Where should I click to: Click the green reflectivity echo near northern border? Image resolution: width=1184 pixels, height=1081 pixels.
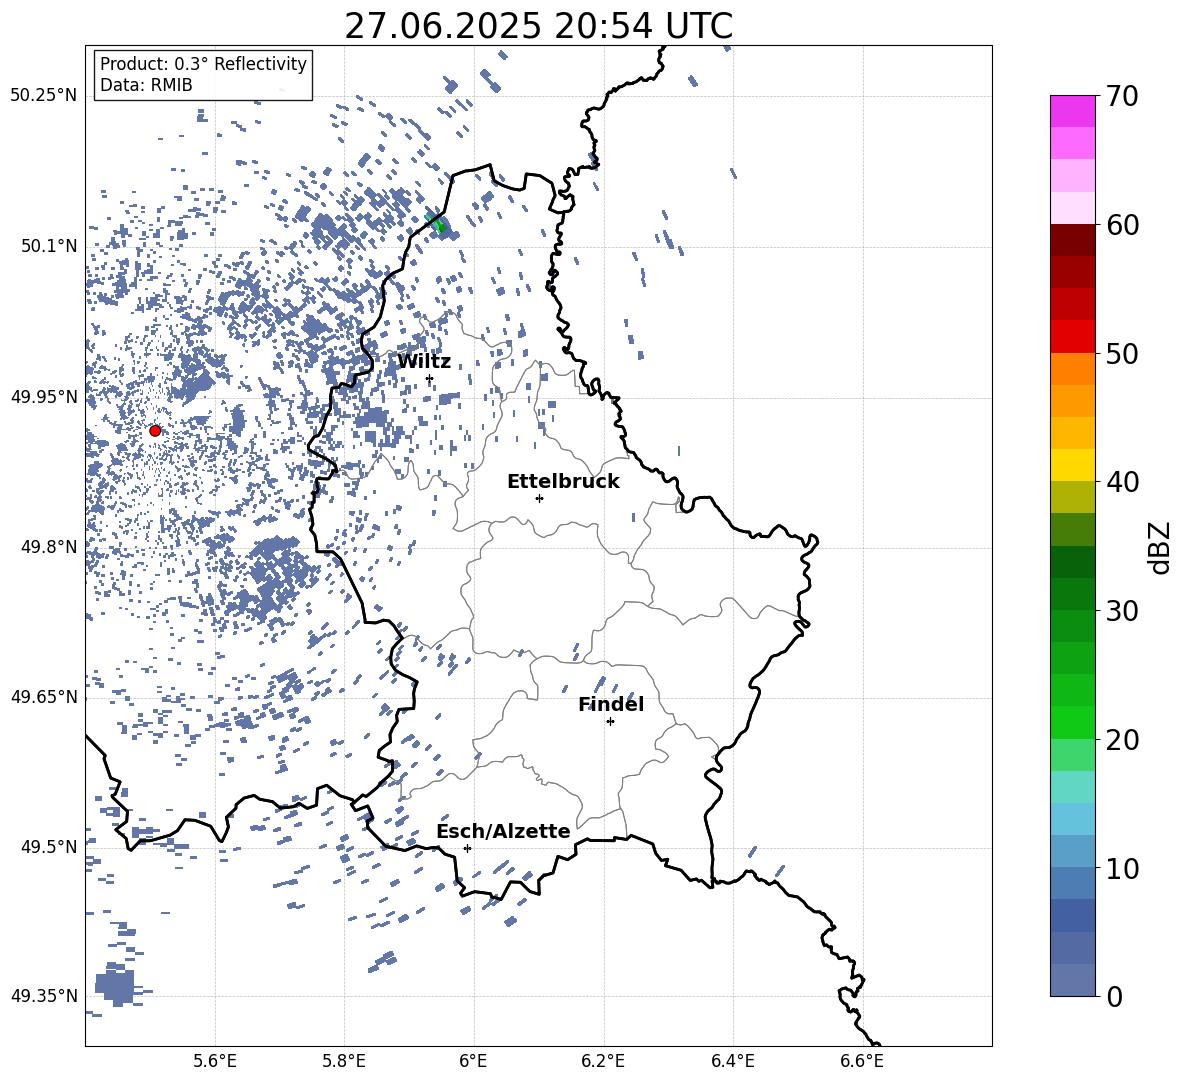[x=439, y=225]
